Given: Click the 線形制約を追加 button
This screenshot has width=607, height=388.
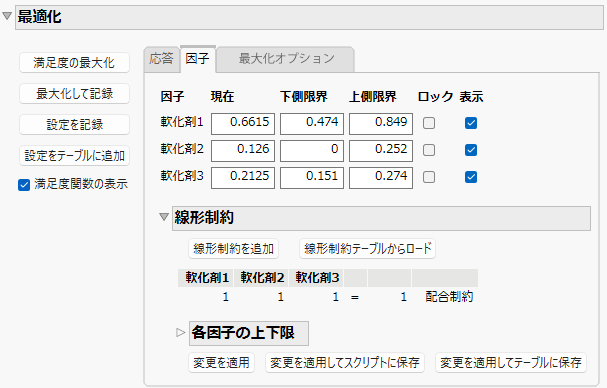Looking at the screenshot, I should [233, 249].
